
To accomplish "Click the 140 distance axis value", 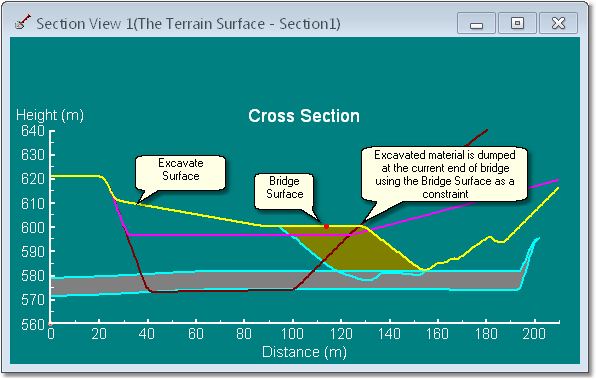I will [389, 334].
